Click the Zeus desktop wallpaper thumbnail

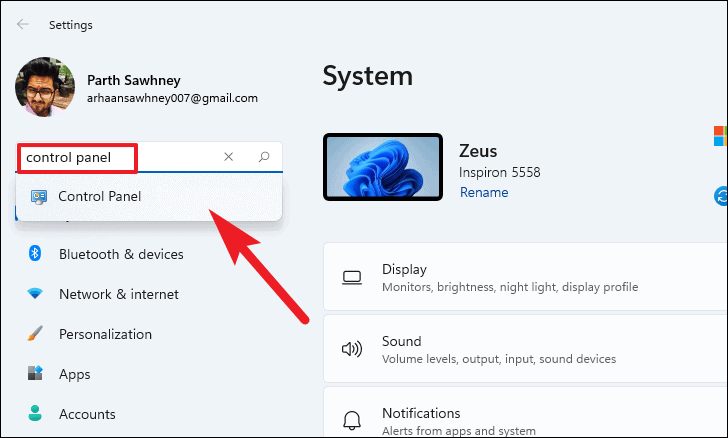point(383,167)
